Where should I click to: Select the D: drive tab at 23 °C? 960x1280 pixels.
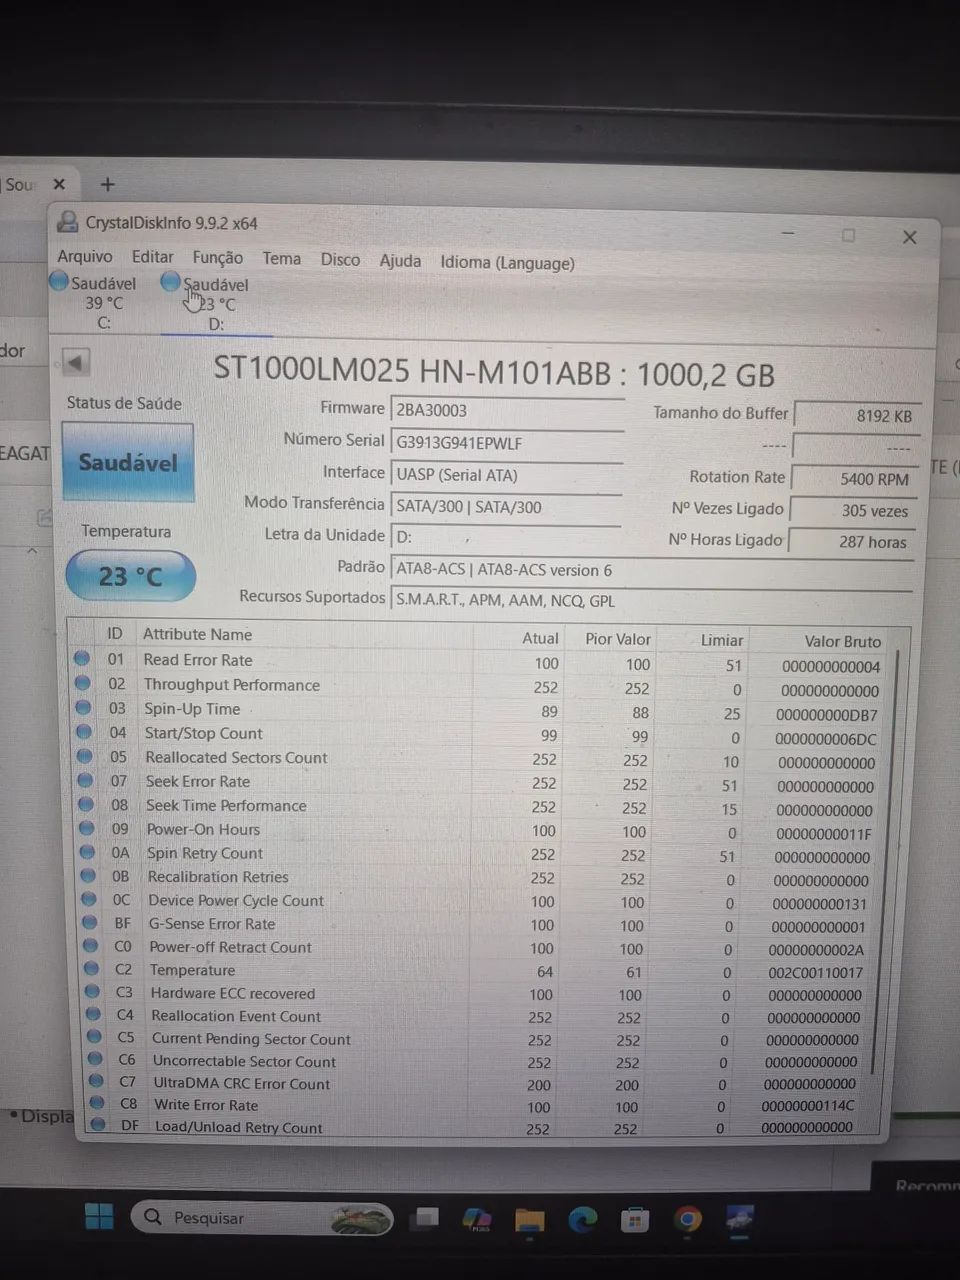pyautogui.click(x=215, y=304)
